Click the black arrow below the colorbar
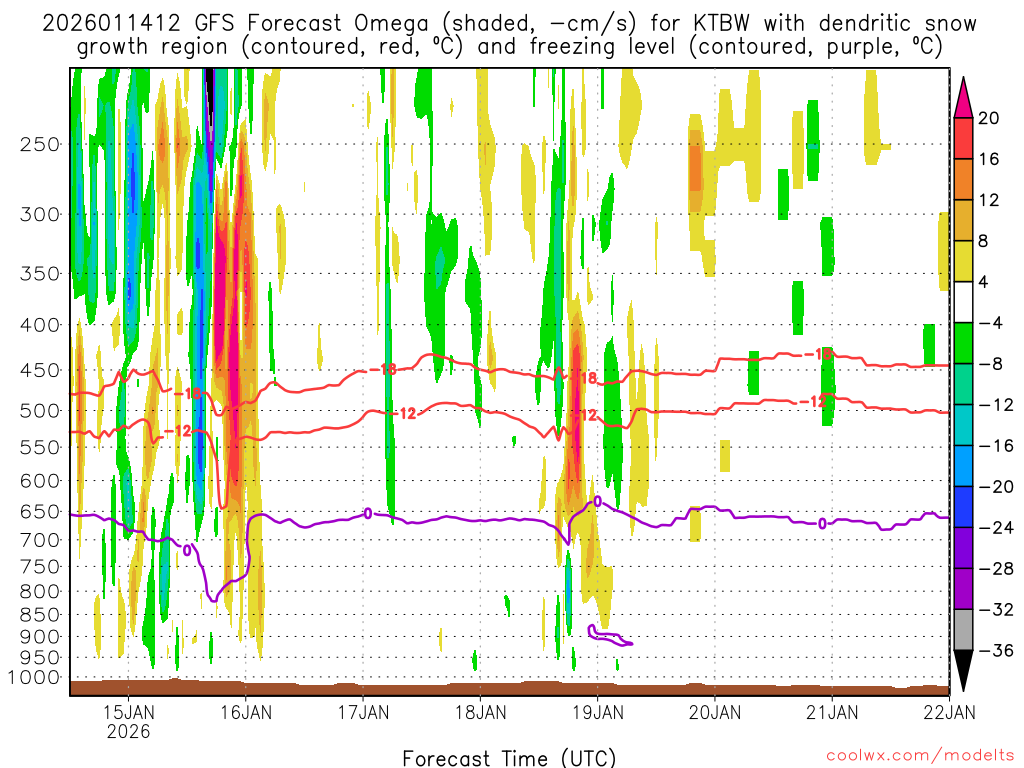Screen dimensions: 1024x768 [x=965, y=671]
